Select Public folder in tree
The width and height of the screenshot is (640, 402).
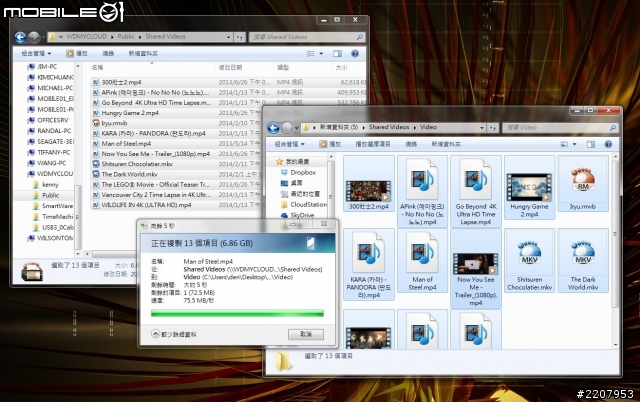pyautogui.click(x=46, y=195)
